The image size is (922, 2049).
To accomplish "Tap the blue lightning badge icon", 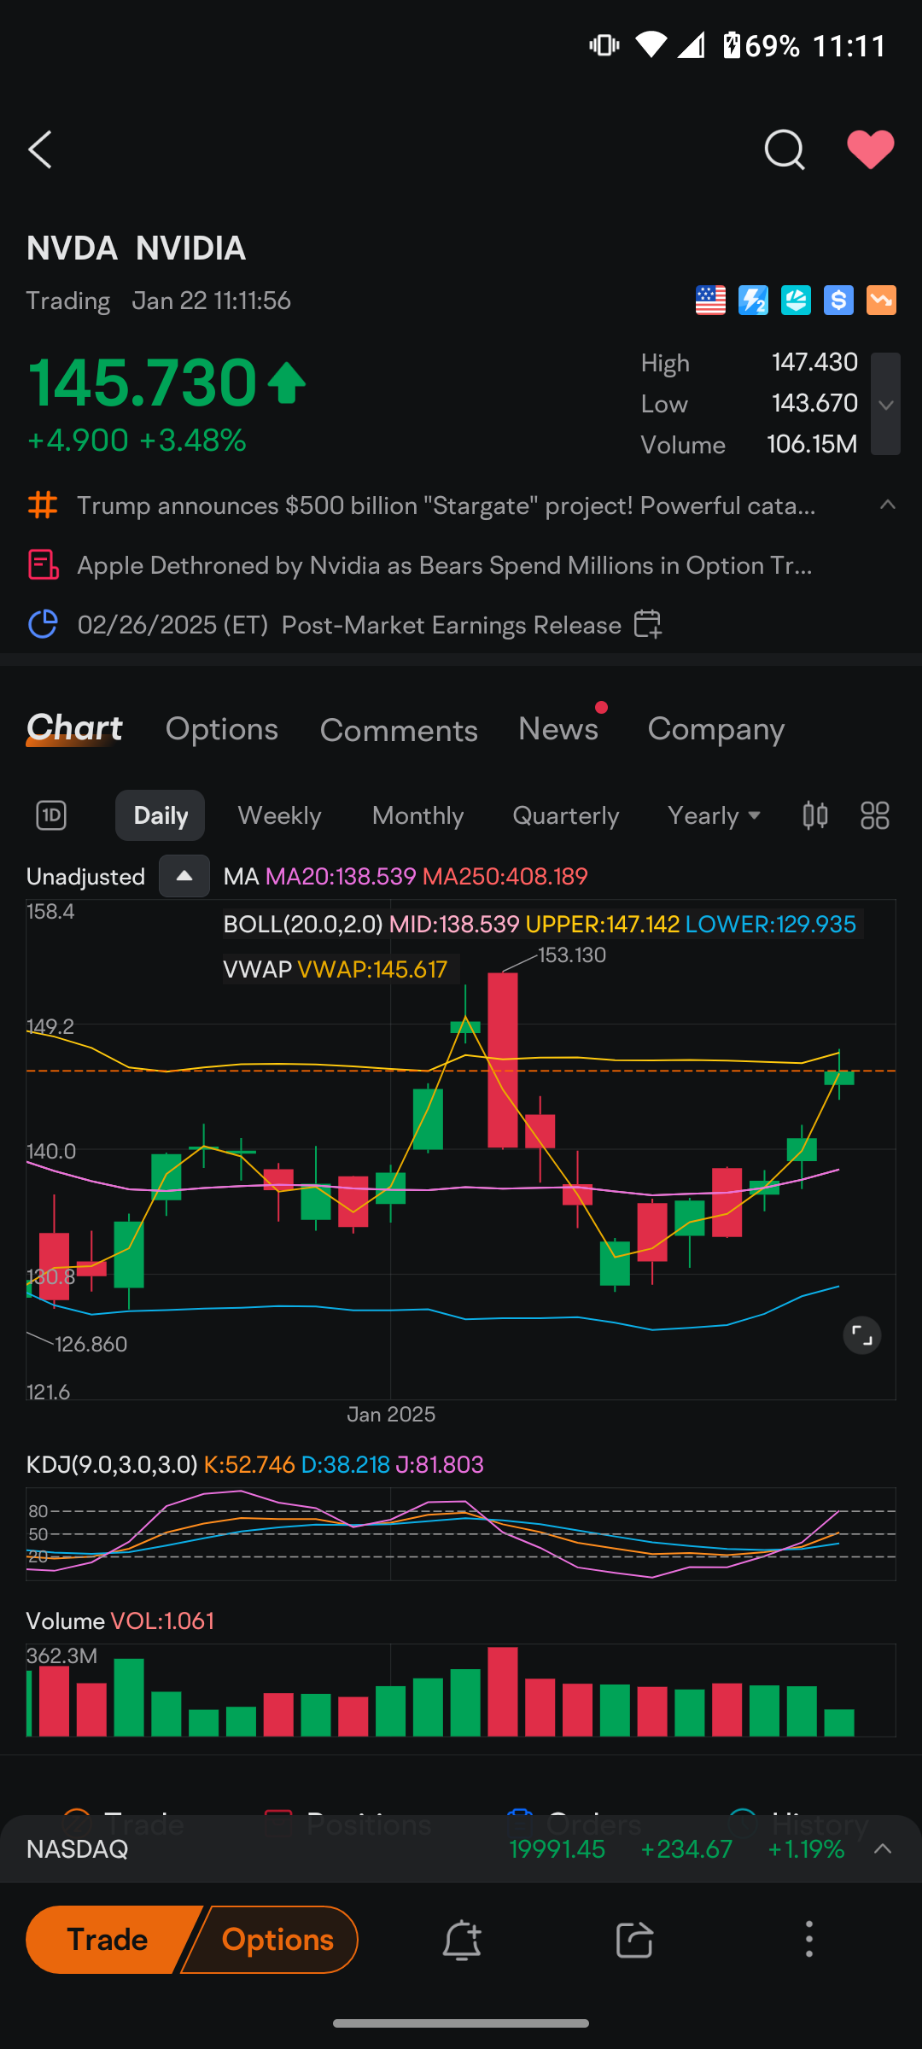I will coord(753,300).
